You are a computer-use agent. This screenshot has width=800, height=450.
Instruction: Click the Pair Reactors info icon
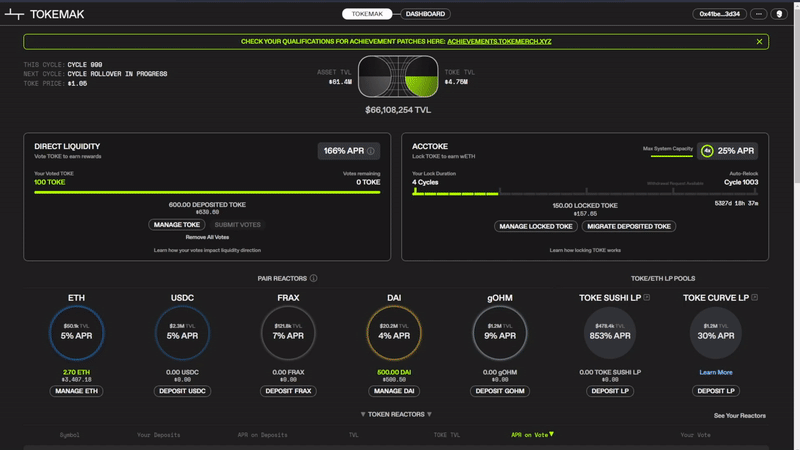313,278
